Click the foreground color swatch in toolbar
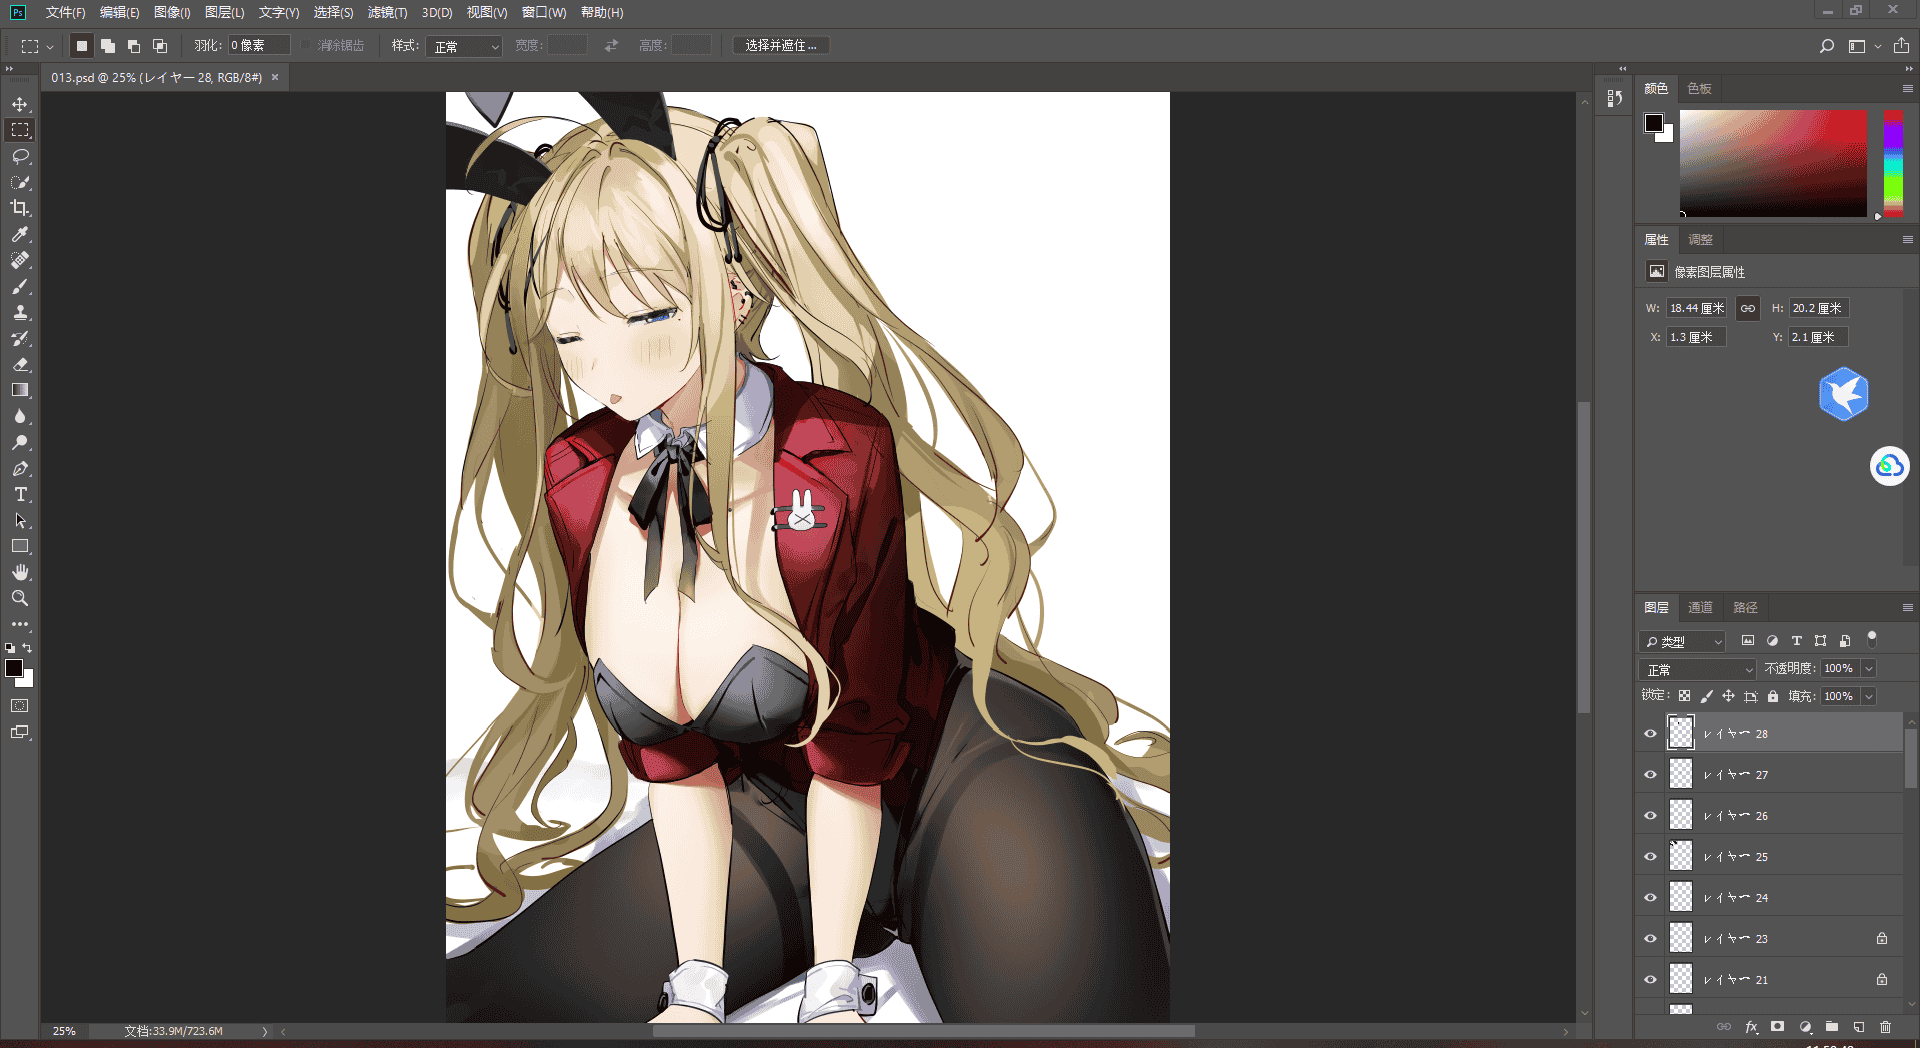The image size is (1920, 1048). tap(13, 667)
